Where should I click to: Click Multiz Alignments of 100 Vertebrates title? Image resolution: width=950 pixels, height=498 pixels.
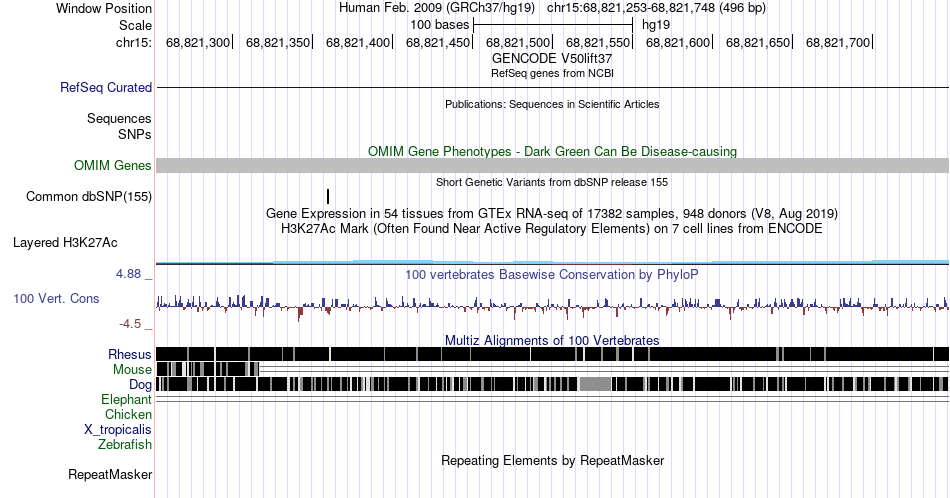coord(552,340)
